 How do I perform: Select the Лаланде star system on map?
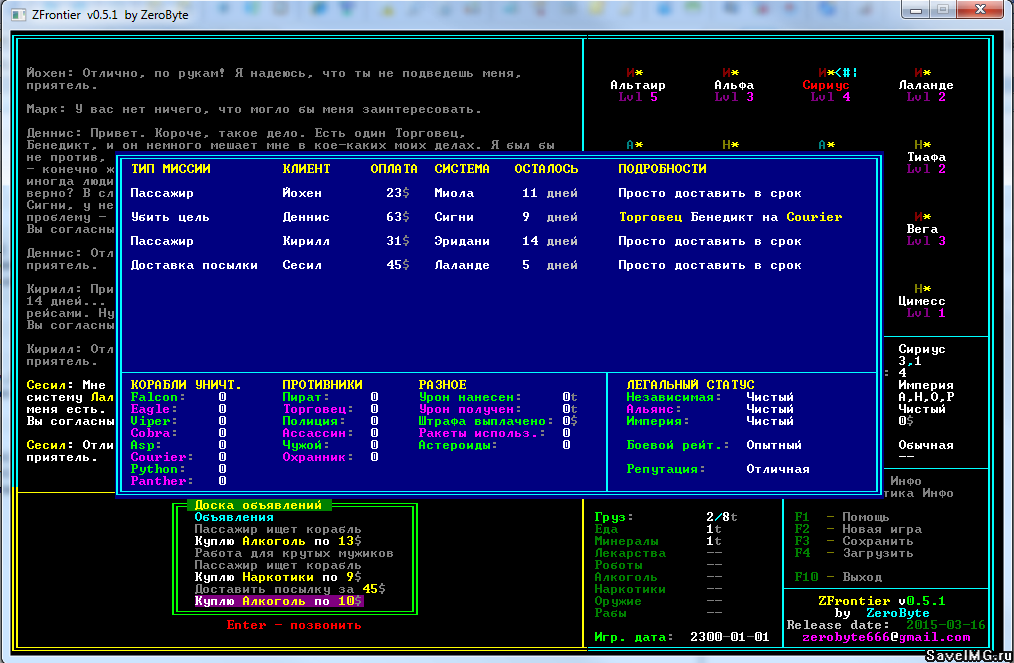pyautogui.click(x=925, y=85)
